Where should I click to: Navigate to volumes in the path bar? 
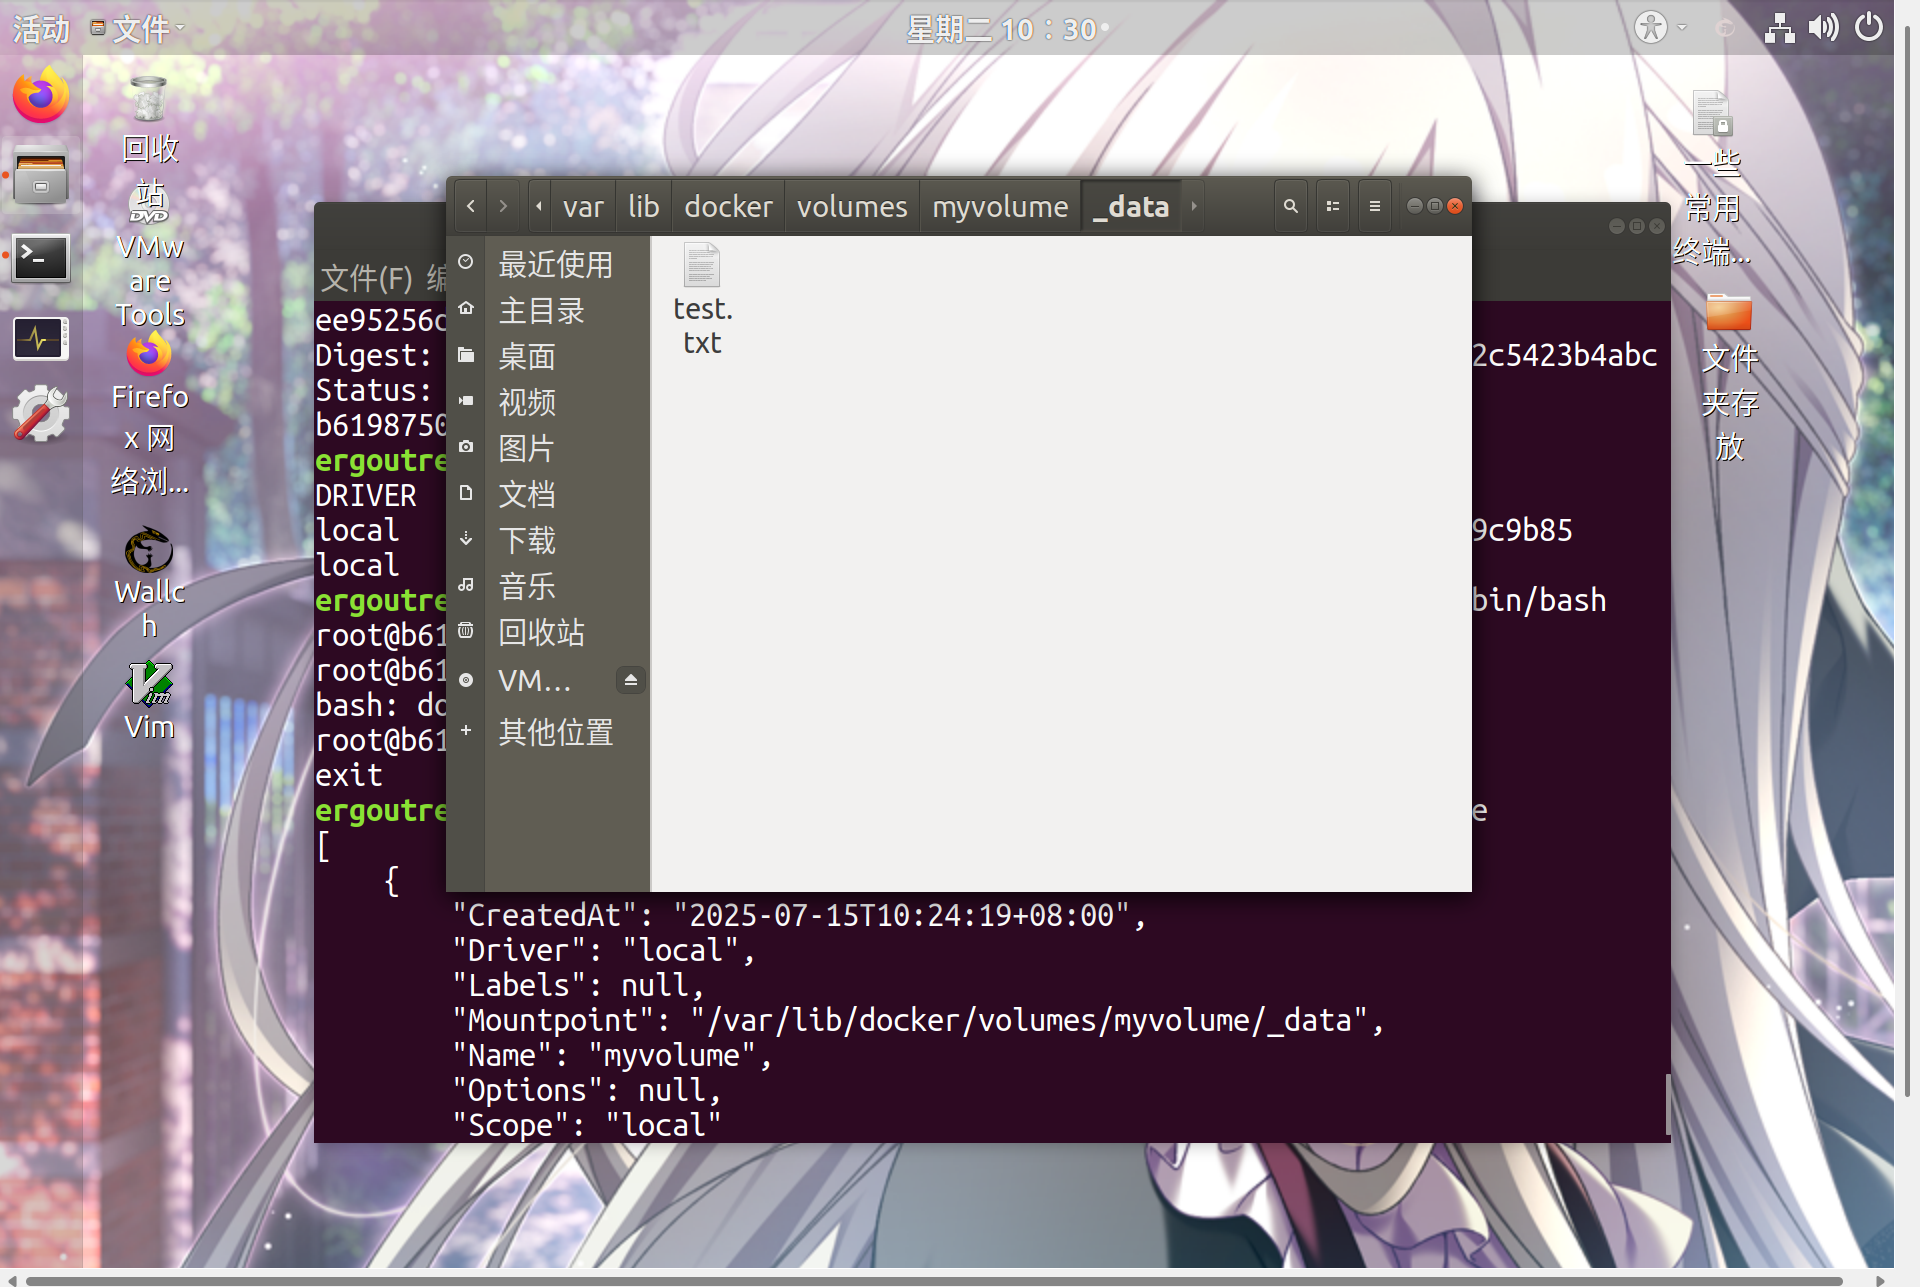point(852,206)
